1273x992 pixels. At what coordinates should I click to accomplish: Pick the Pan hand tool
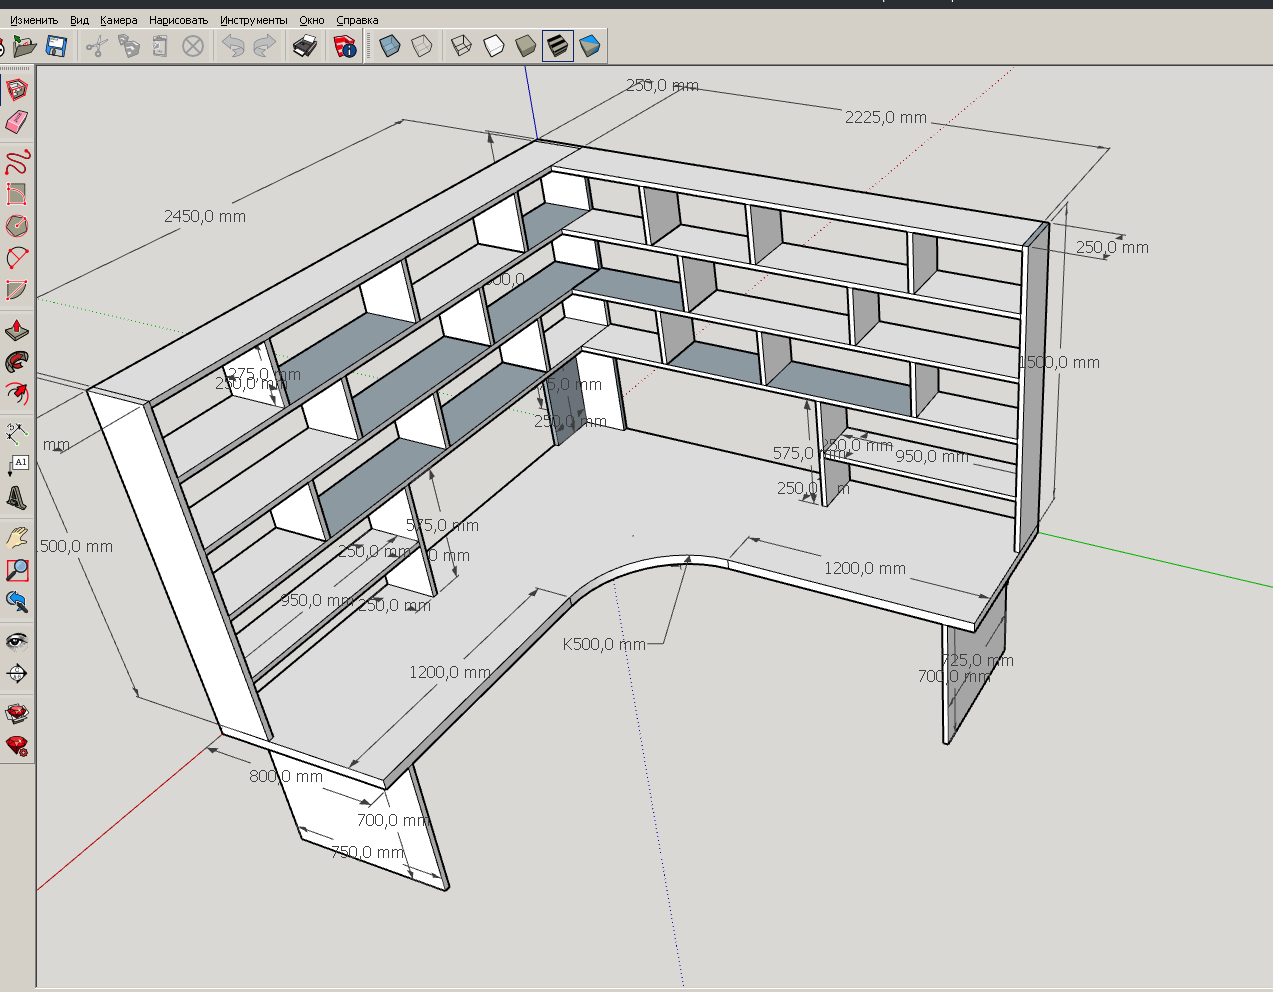pos(17,538)
